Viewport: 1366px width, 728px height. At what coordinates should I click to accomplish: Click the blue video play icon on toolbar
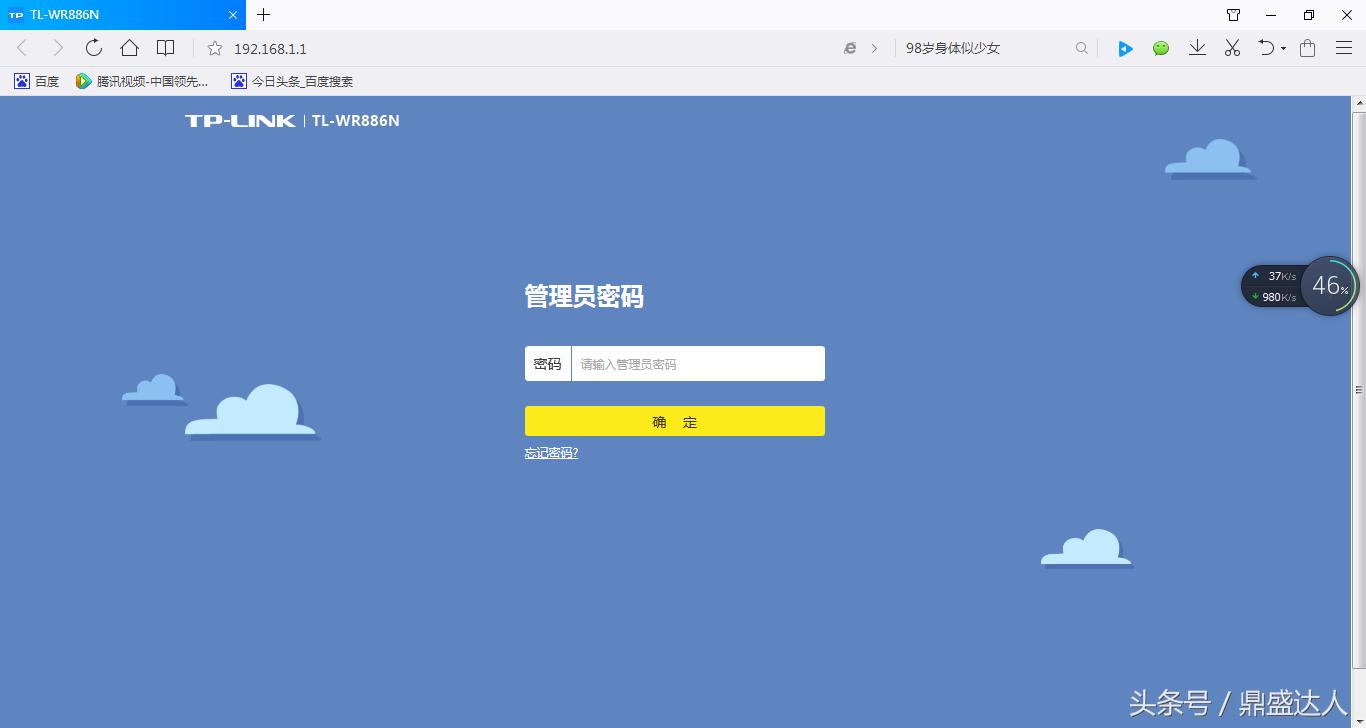(1125, 47)
